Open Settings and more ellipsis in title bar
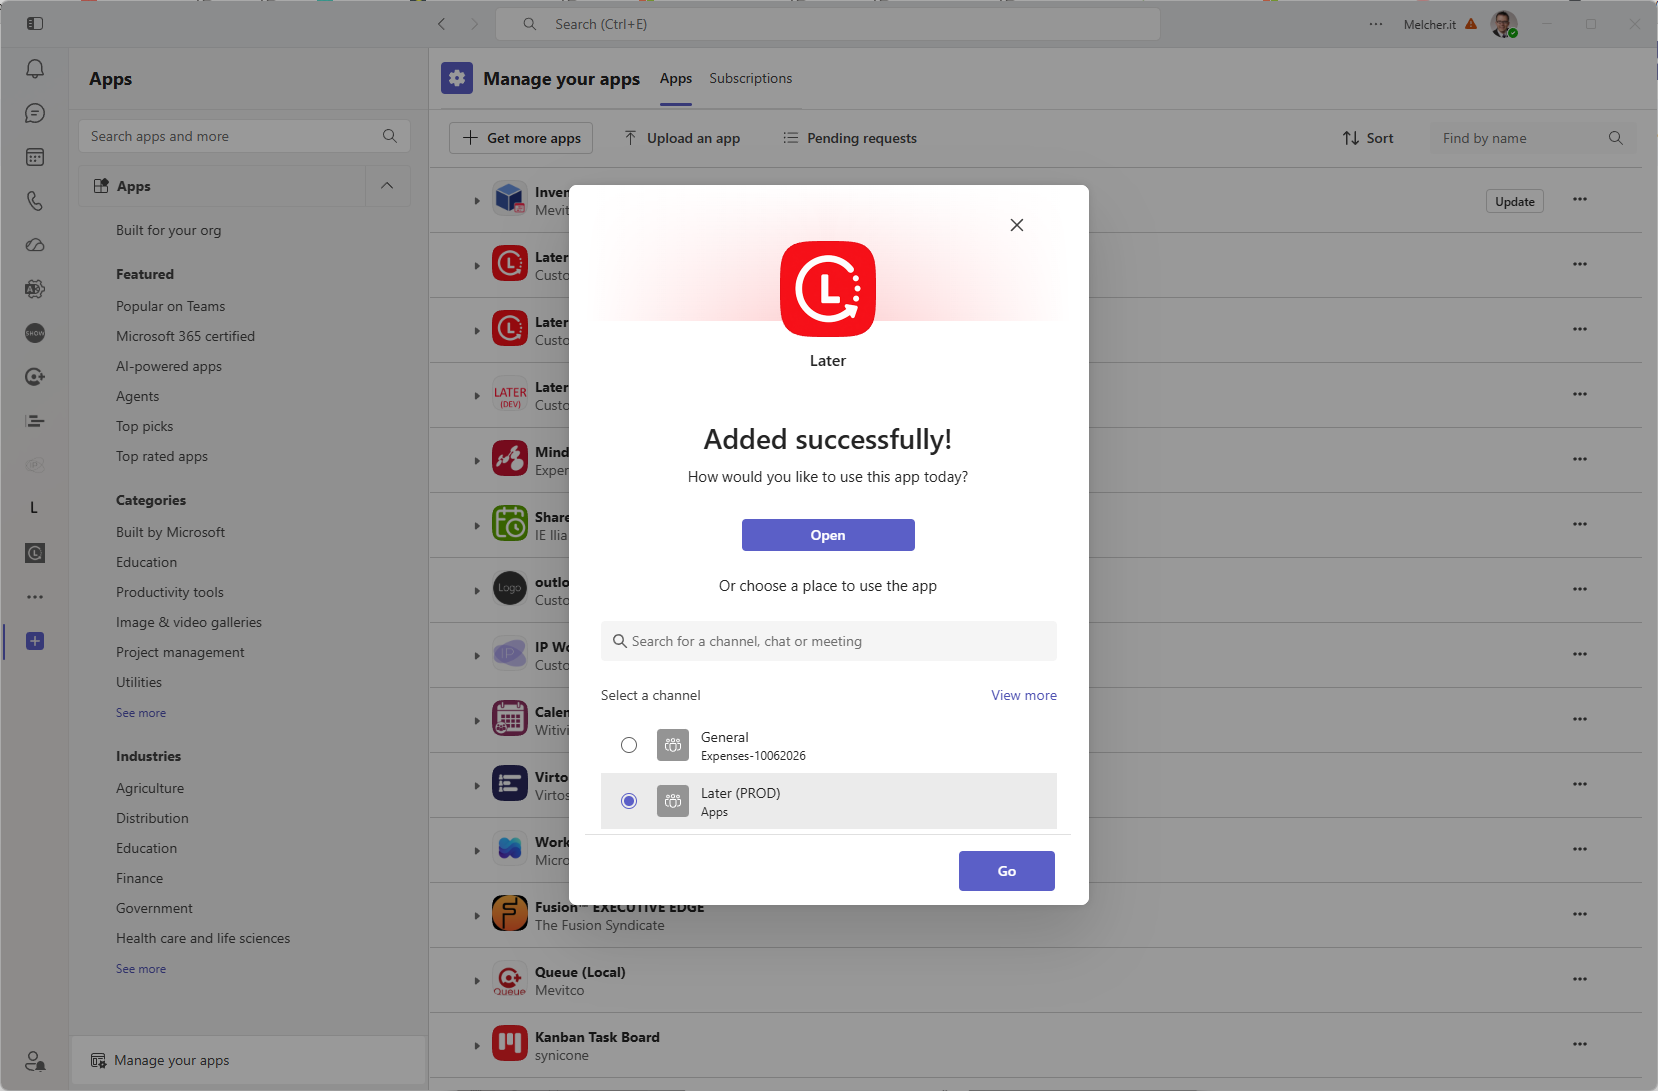Viewport: 1658px width, 1091px height. point(1376,24)
